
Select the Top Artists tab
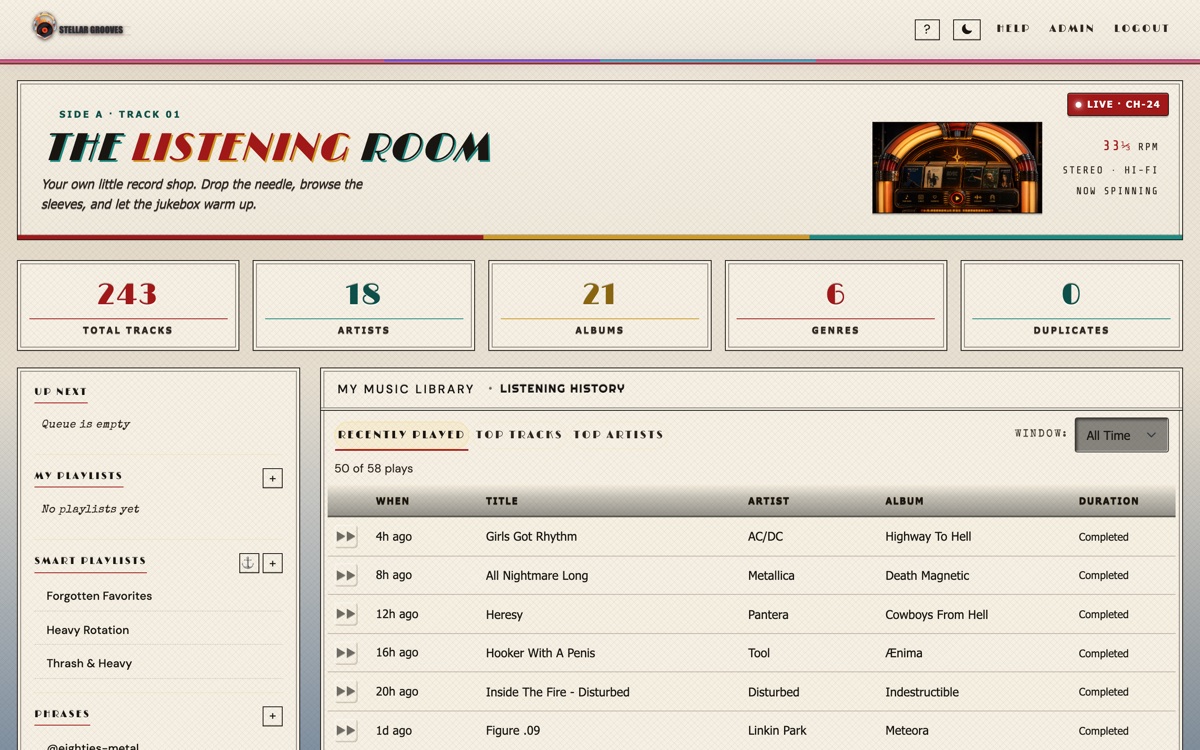(x=618, y=435)
